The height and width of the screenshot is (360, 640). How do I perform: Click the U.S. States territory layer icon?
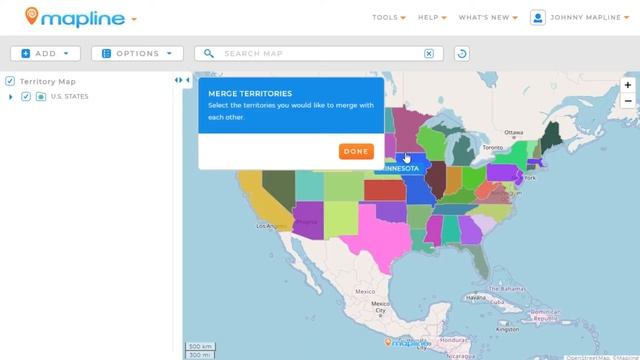pos(41,97)
